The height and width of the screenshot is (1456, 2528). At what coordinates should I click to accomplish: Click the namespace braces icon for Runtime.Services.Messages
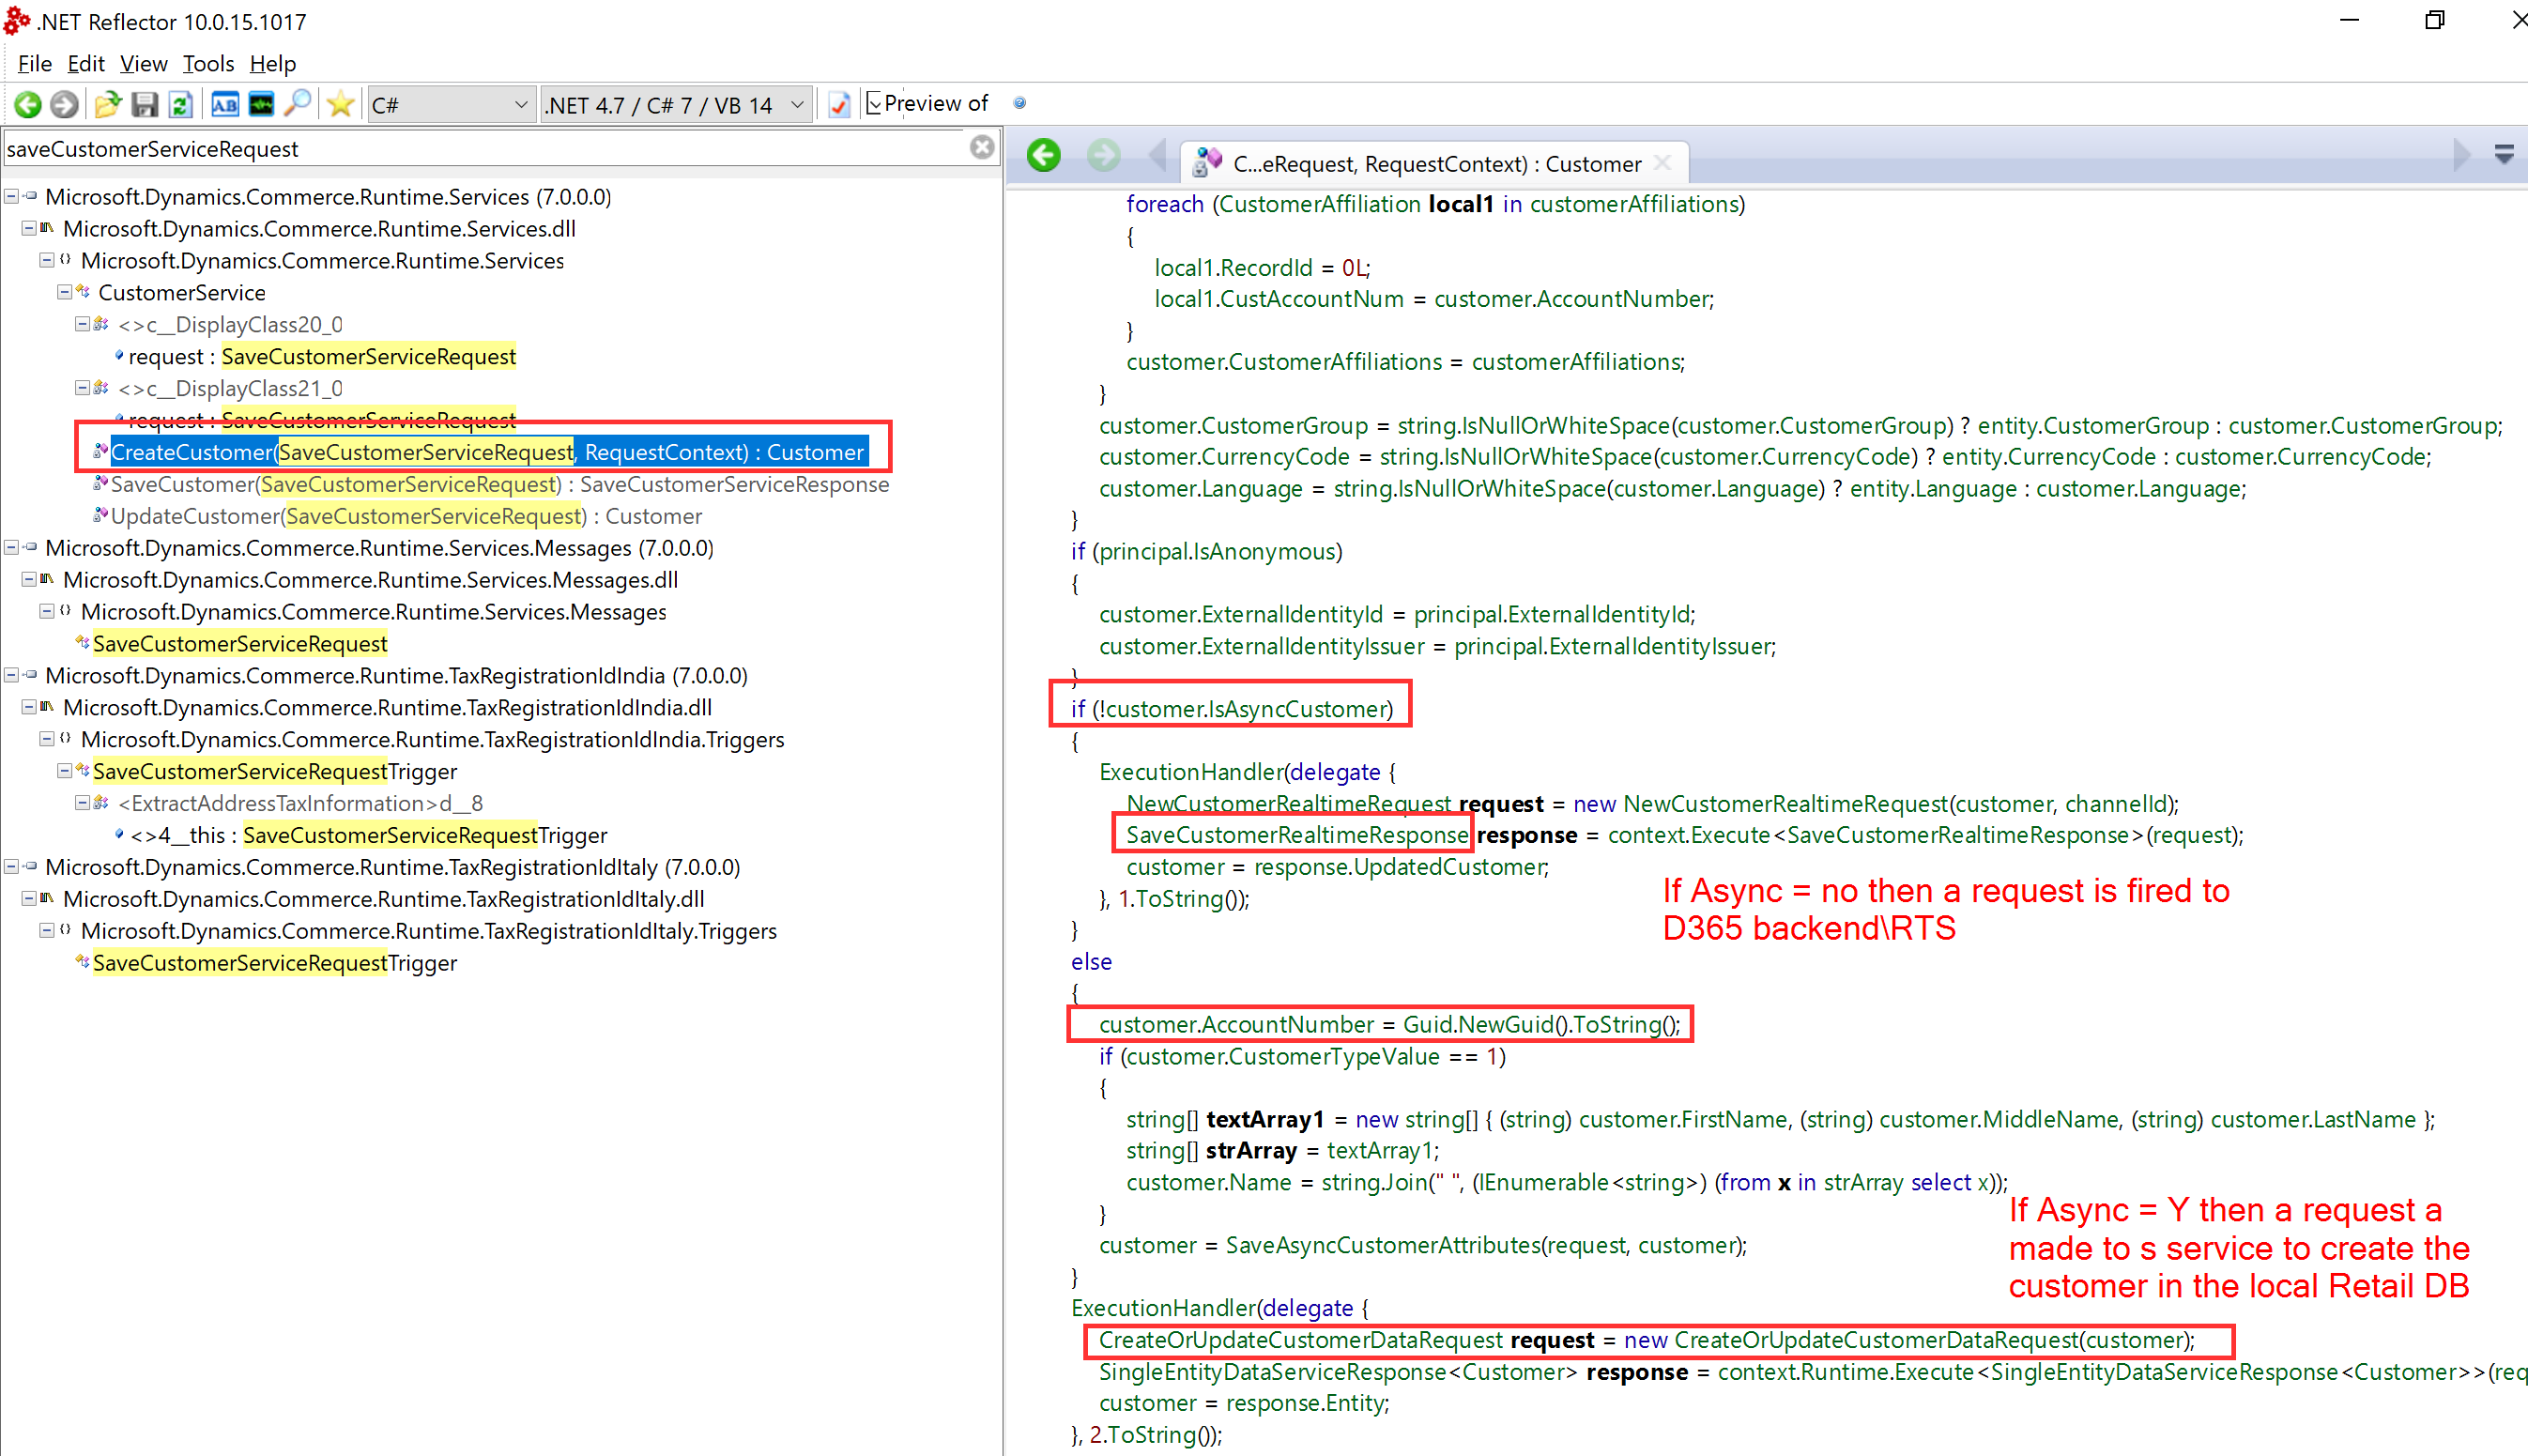(x=65, y=611)
